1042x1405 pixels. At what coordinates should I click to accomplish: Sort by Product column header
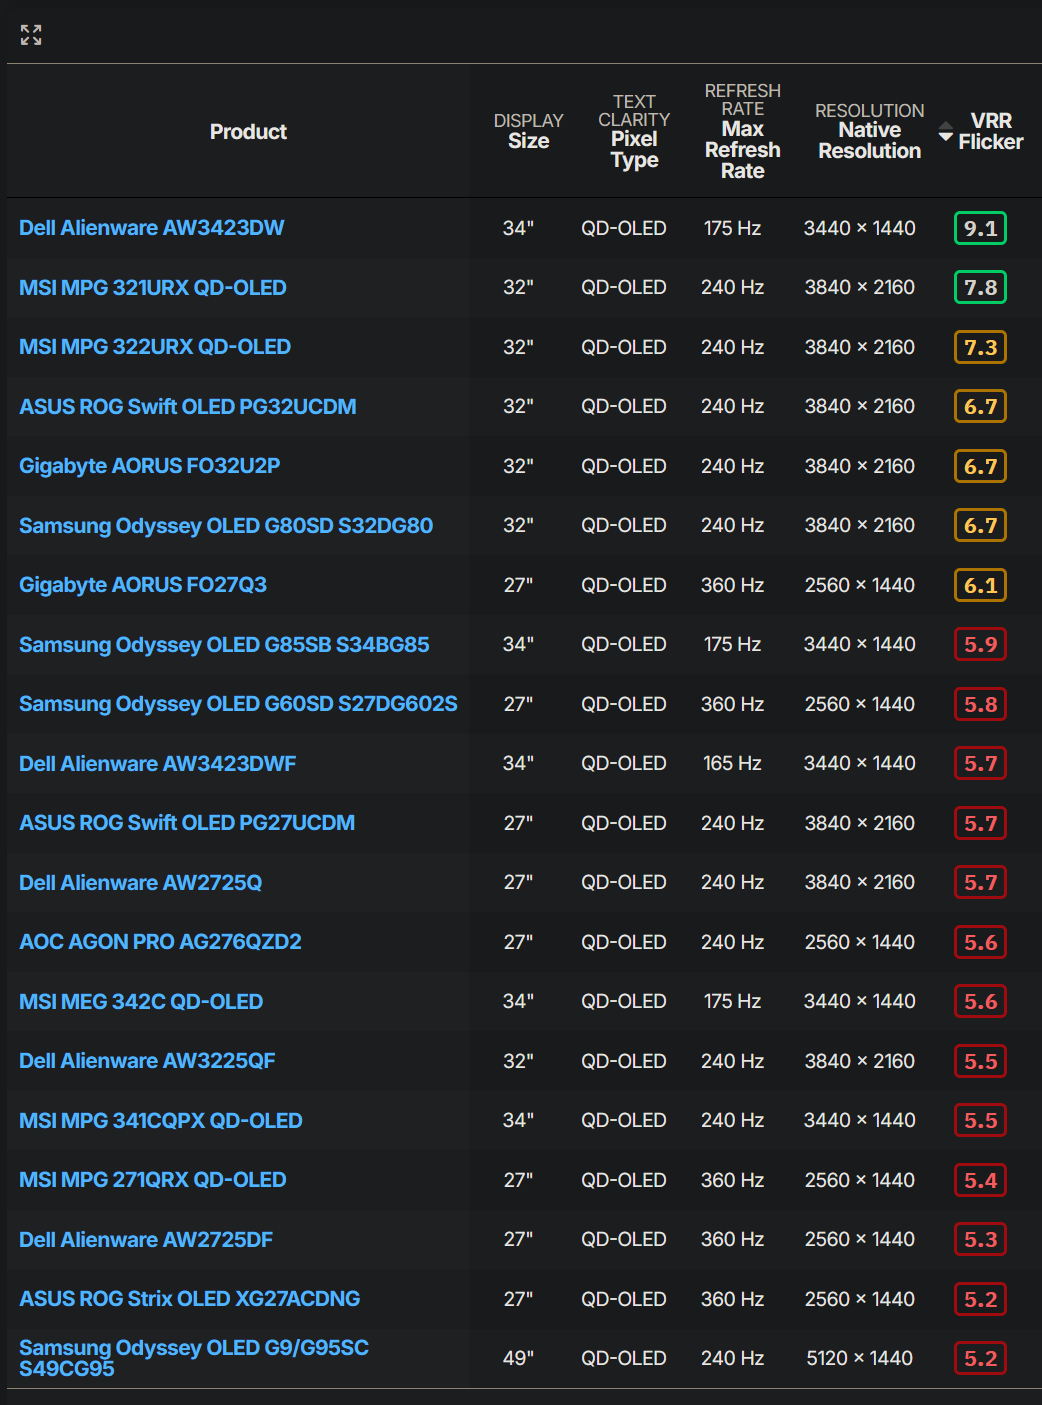point(248,132)
